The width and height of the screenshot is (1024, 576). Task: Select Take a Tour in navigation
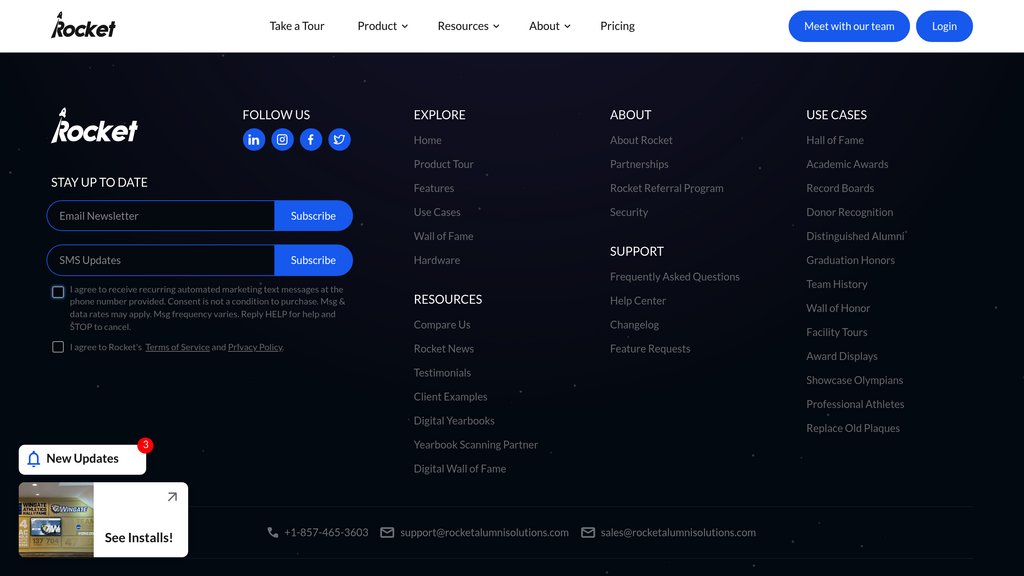[297, 26]
